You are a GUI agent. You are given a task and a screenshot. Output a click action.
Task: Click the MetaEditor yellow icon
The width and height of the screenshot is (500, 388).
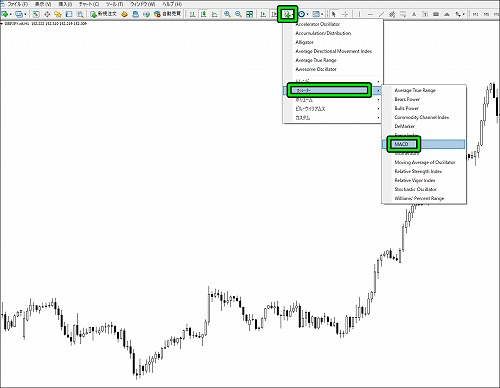pyautogui.click(x=124, y=14)
